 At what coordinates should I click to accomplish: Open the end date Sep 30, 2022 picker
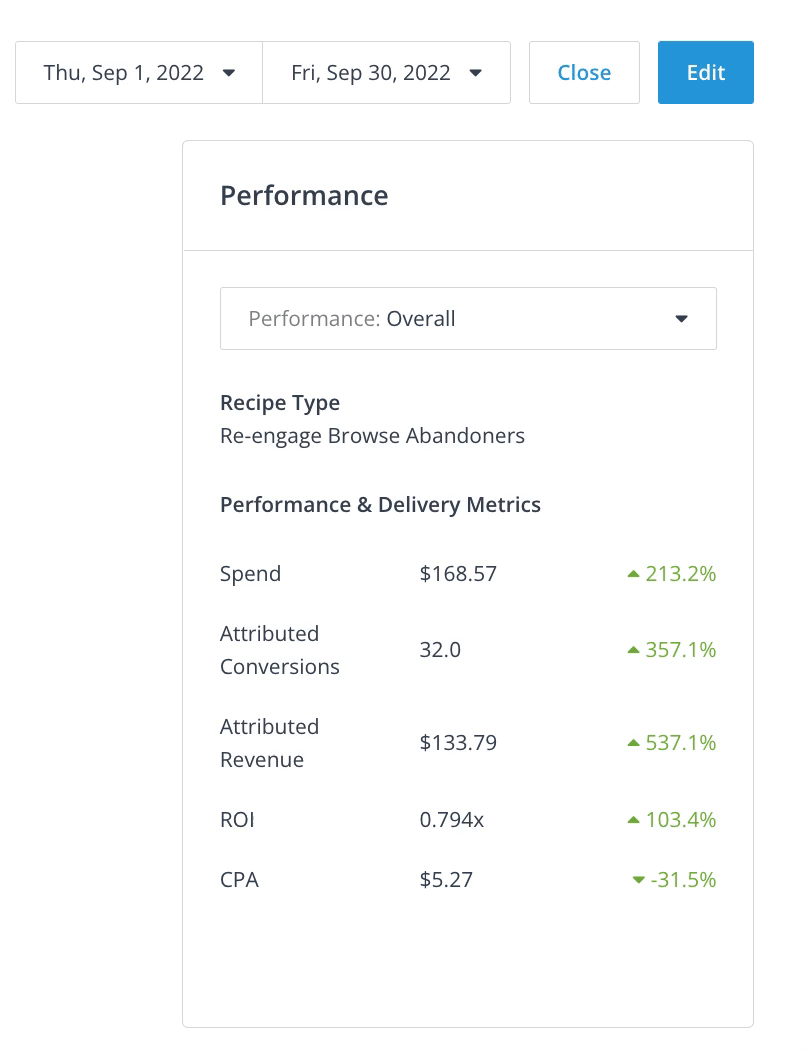386,73
